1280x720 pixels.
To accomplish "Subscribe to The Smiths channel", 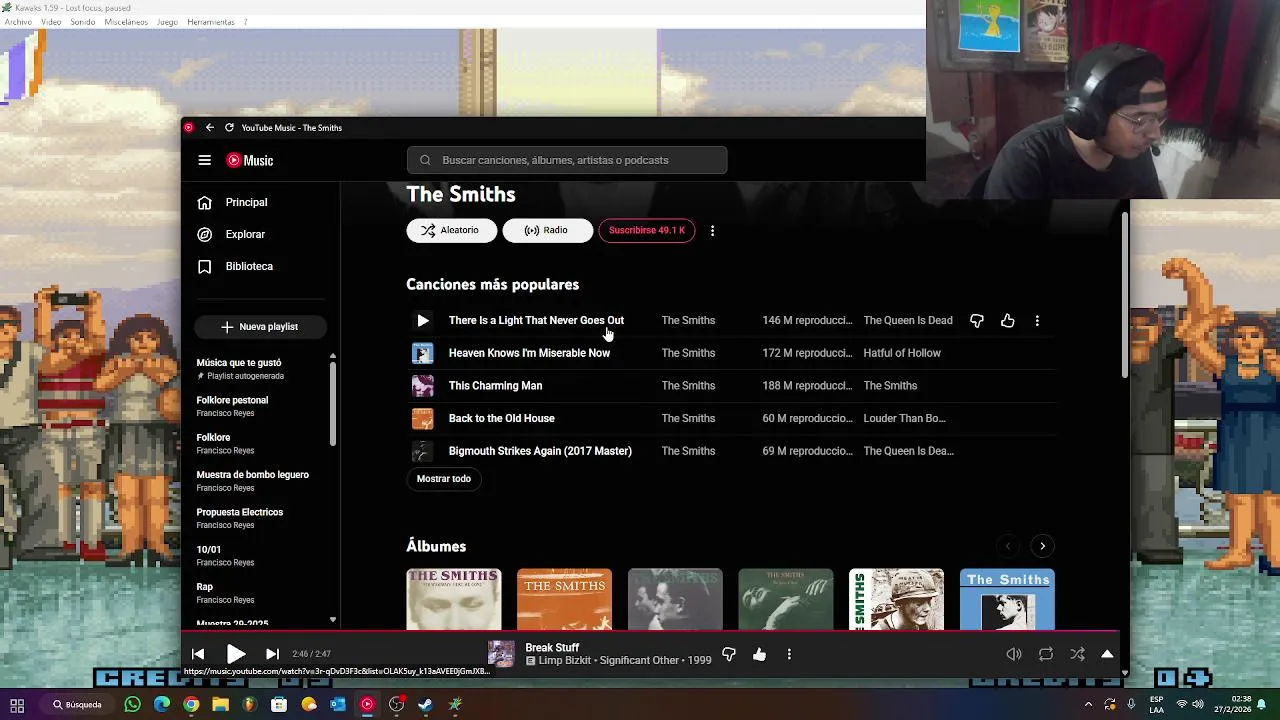I will [x=647, y=230].
